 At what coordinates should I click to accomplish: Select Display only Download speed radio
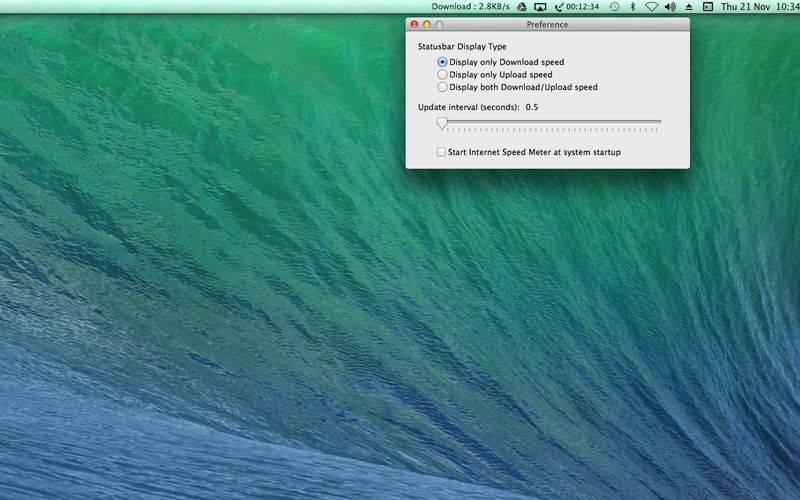(442, 62)
